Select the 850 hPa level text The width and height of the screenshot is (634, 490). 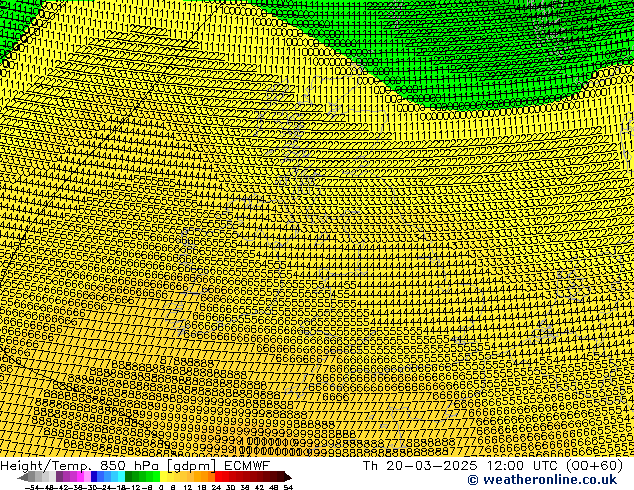pos(131,466)
